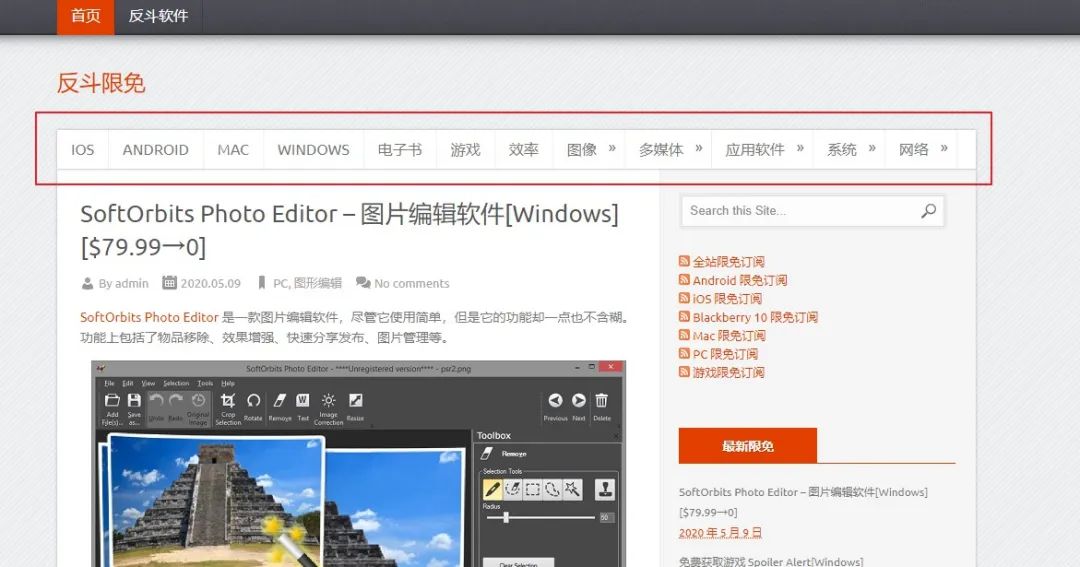This screenshot has width=1080, height=567.
Task: Open the 首页 tab
Action: point(85,16)
